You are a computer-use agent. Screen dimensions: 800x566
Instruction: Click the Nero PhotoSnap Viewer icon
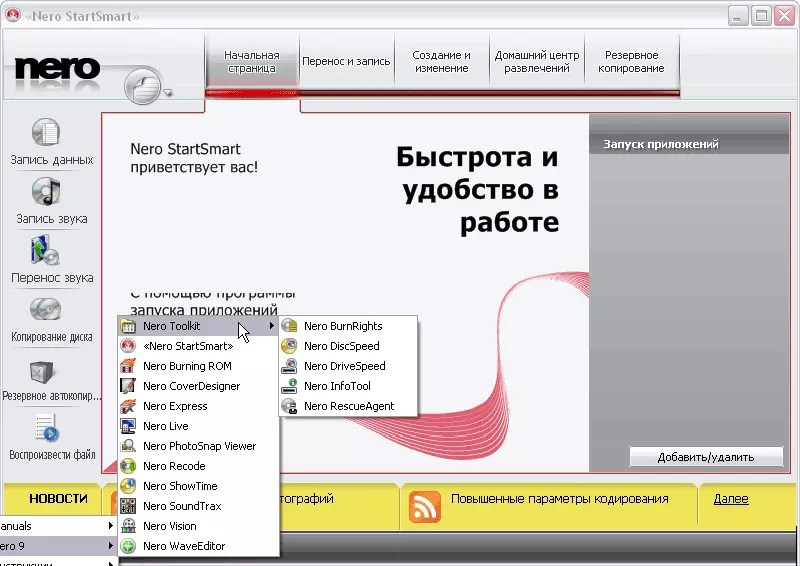tap(128, 446)
